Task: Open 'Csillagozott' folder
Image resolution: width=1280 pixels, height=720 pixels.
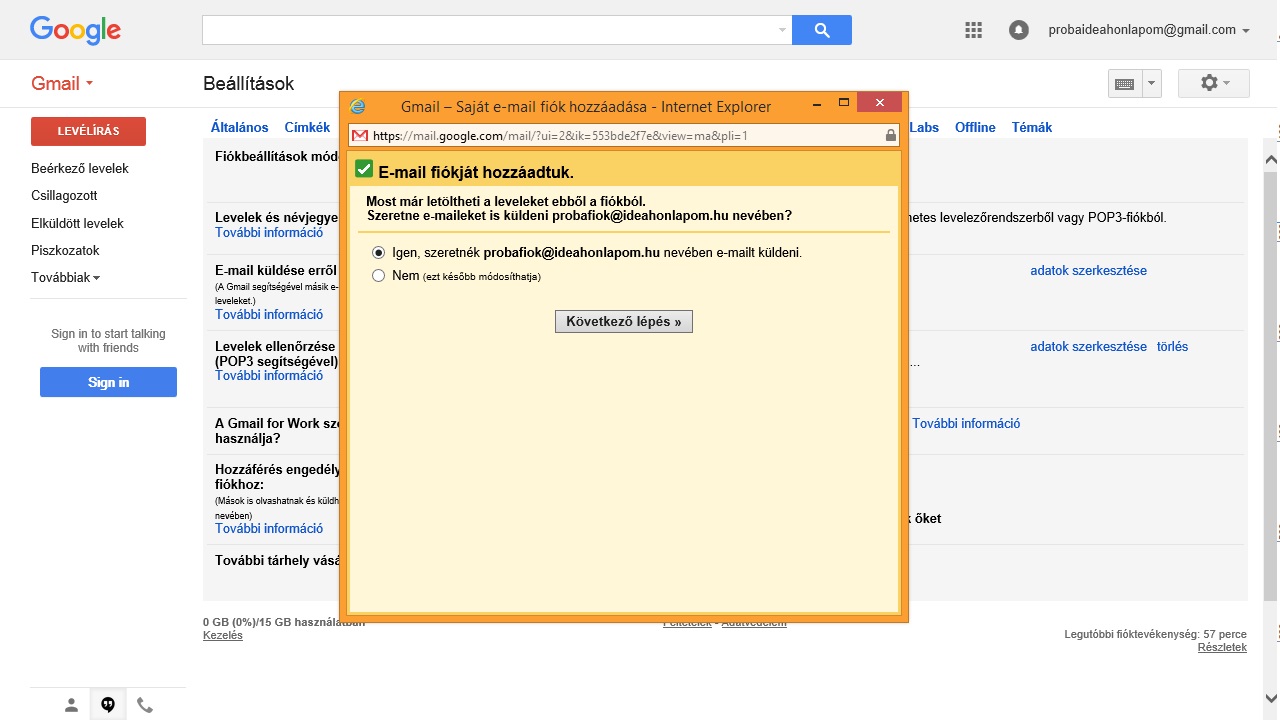Action: point(64,196)
